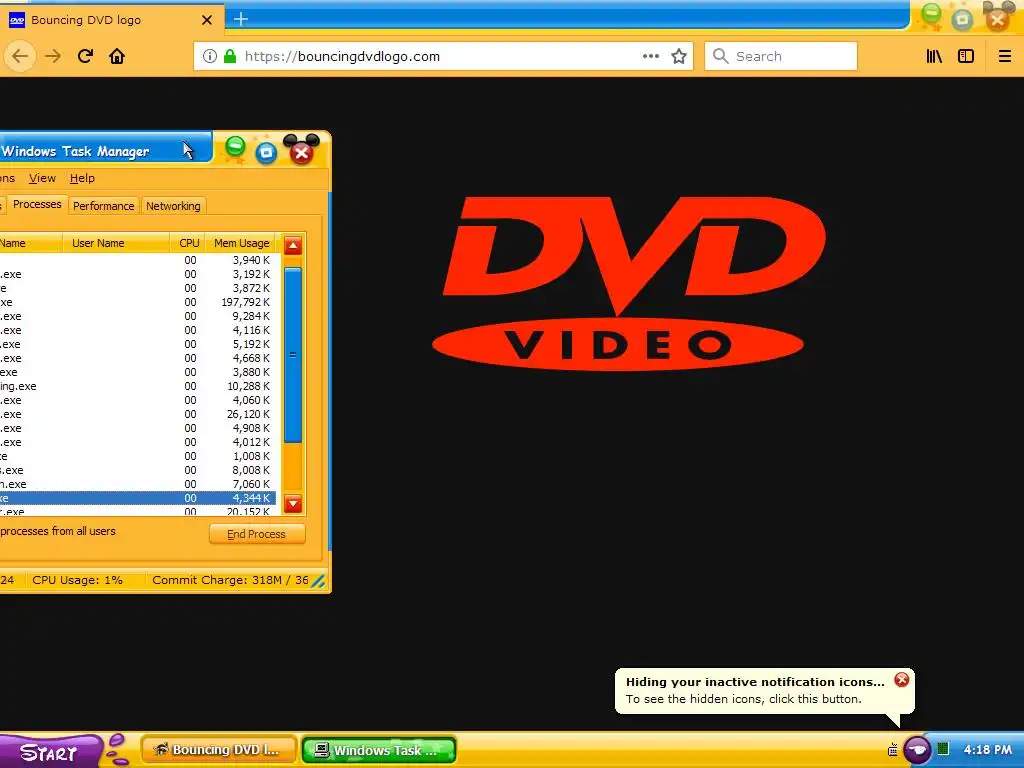Switch to the Processes tab

[x=37, y=204]
